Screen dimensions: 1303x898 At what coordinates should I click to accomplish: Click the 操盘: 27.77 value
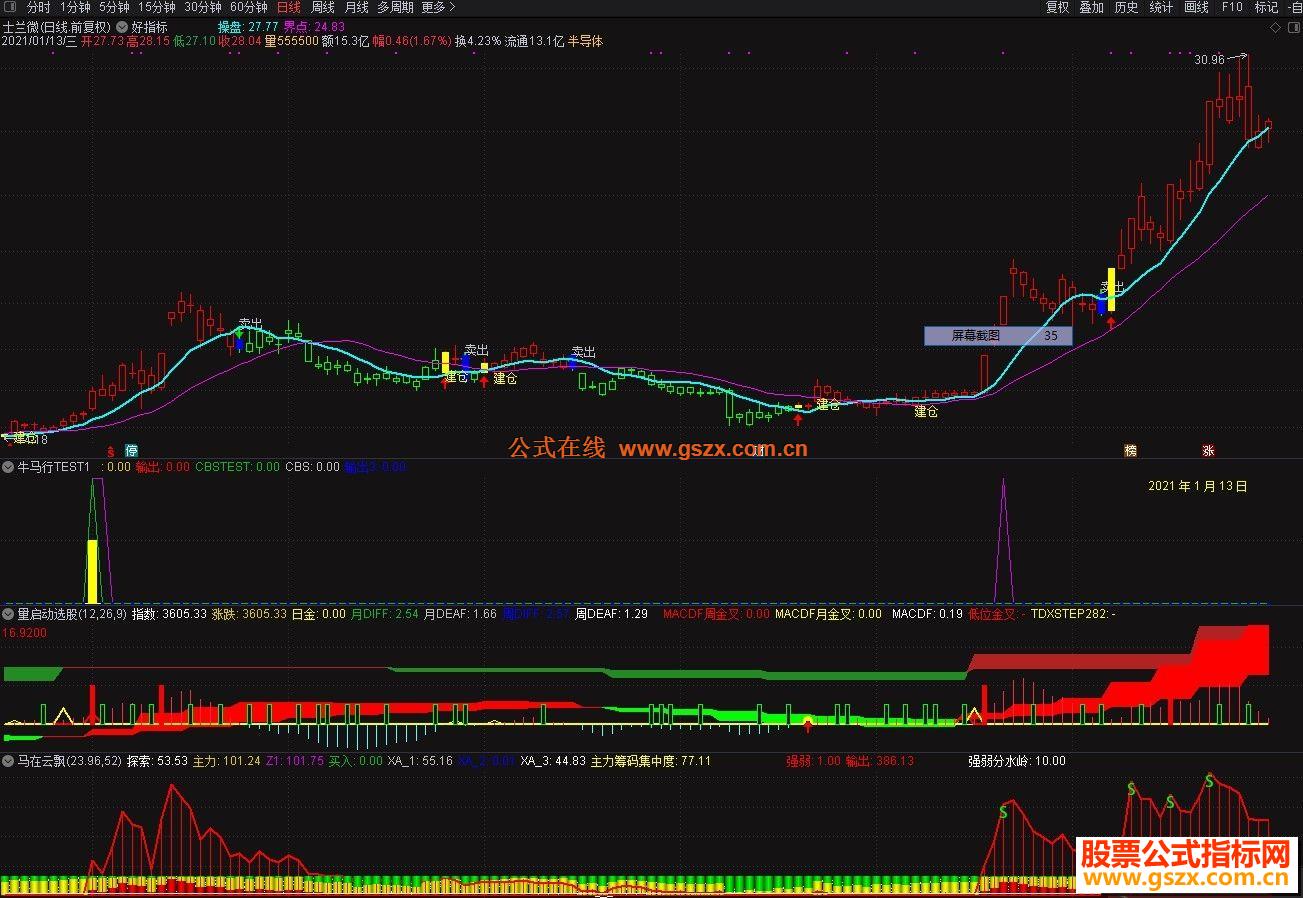pyautogui.click(x=248, y=27)
